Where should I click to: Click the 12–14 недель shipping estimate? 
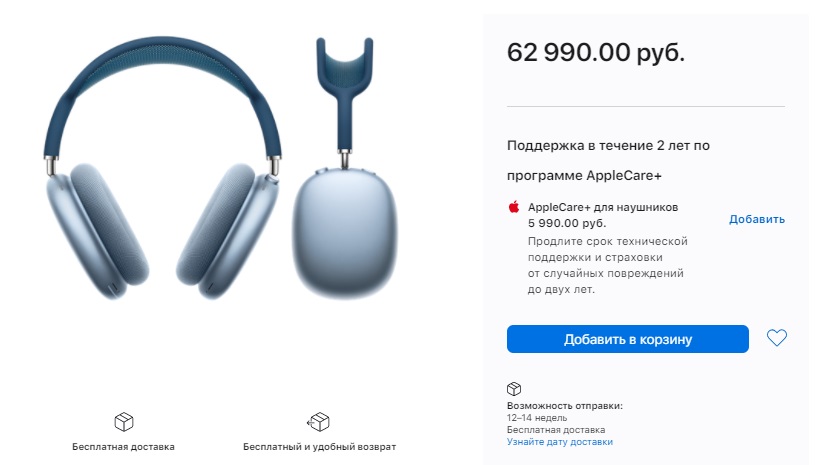537,418
